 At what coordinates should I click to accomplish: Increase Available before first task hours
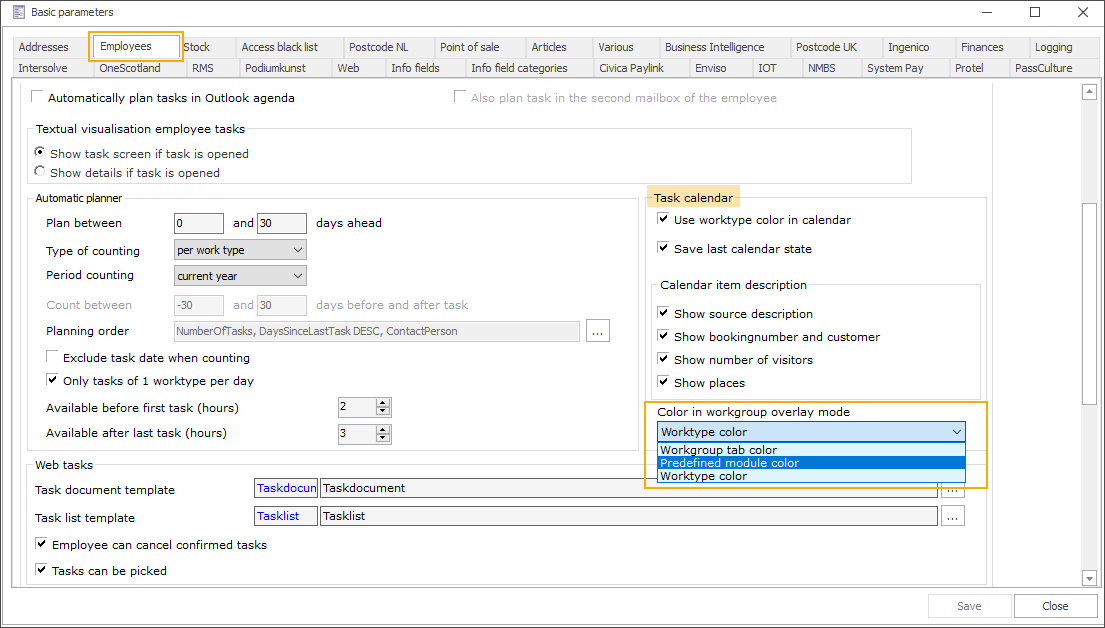(383, 403)
